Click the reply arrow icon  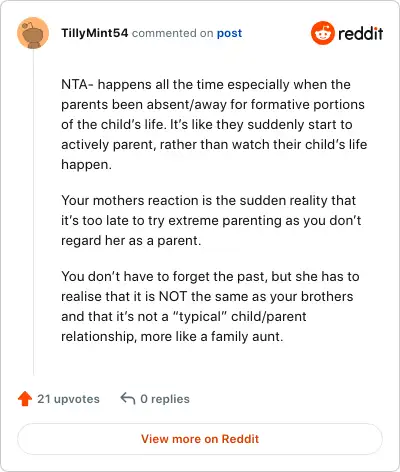pos(128,398)
